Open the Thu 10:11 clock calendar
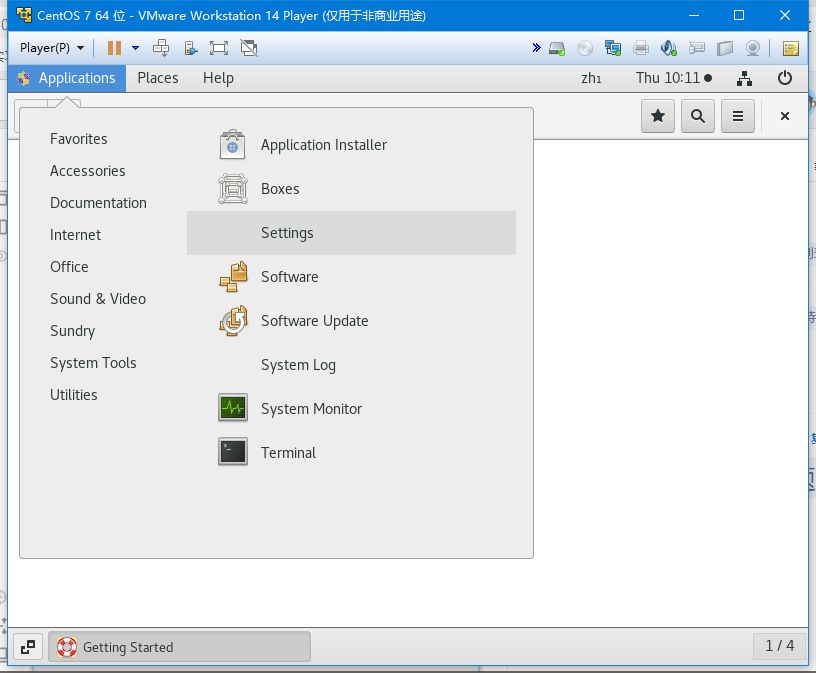The image size is (816, 673). click(671, 78)
